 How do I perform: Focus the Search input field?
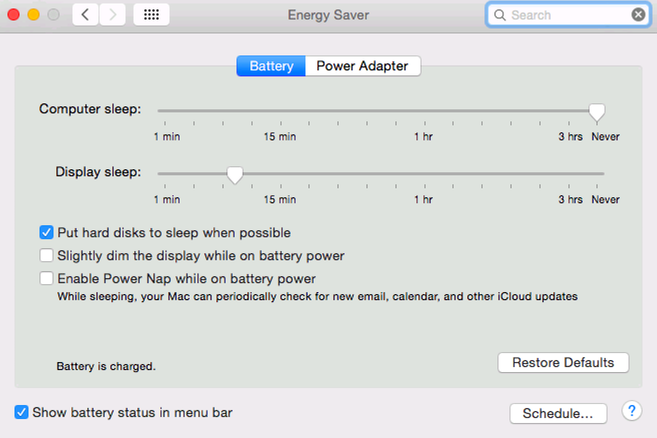(x=568, y=15)
